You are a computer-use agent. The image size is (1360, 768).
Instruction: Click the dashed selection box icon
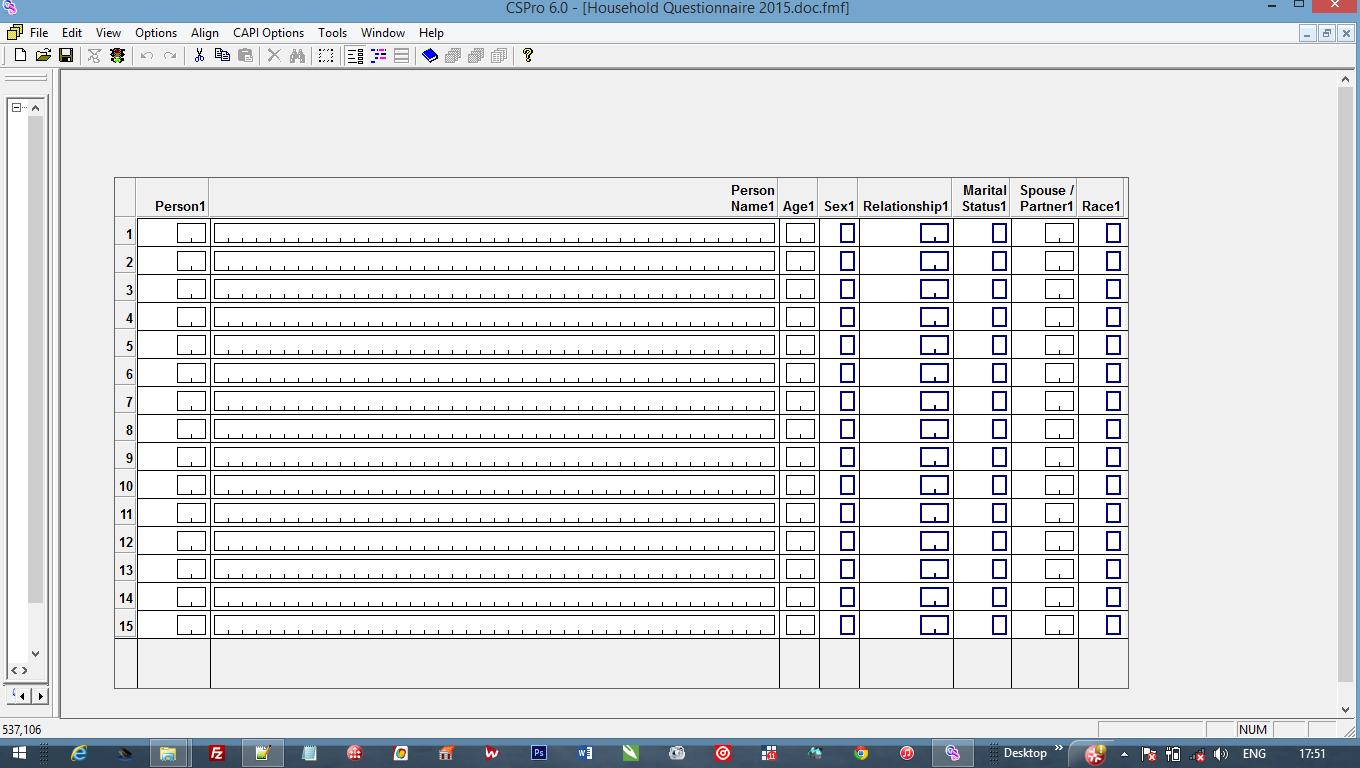point(326,55)
